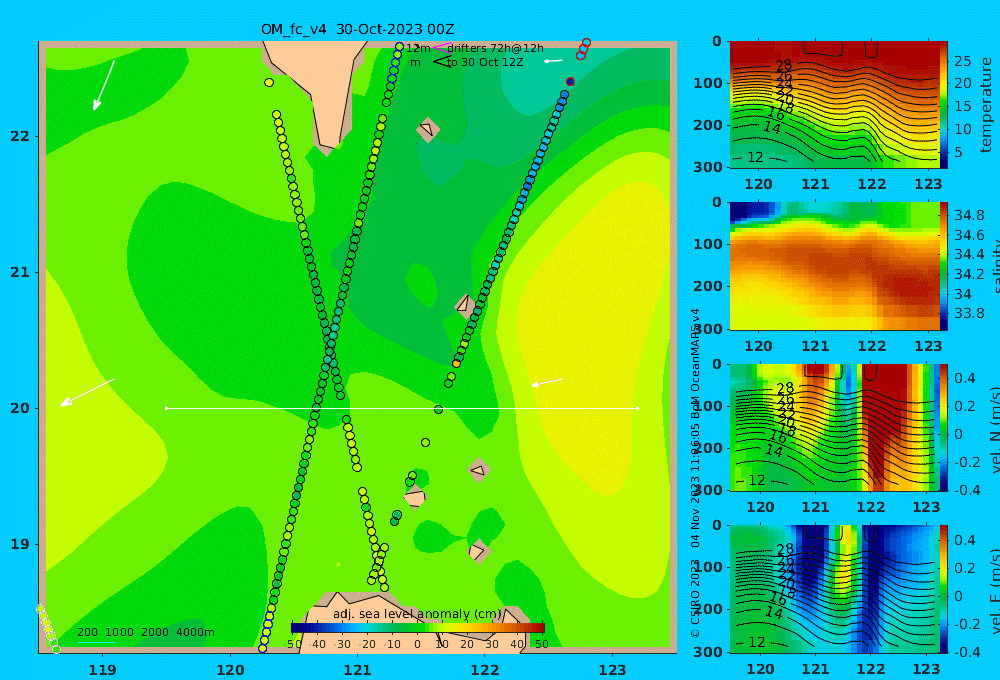This screenshot has height=680, width=1000.
Task: Click longitude label 122 below the main map
Action: pyautogui.click(x=485, y=670)
